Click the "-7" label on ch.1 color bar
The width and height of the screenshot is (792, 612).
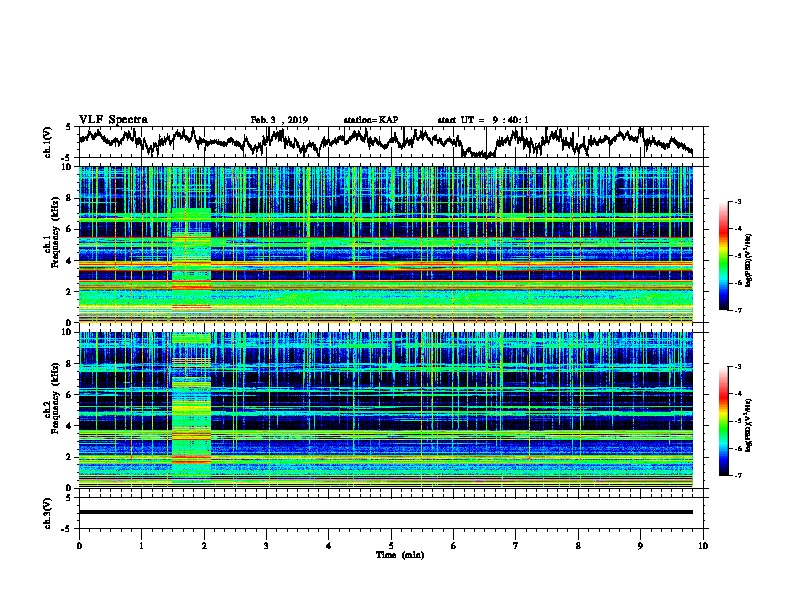click(x=737, y=310)
